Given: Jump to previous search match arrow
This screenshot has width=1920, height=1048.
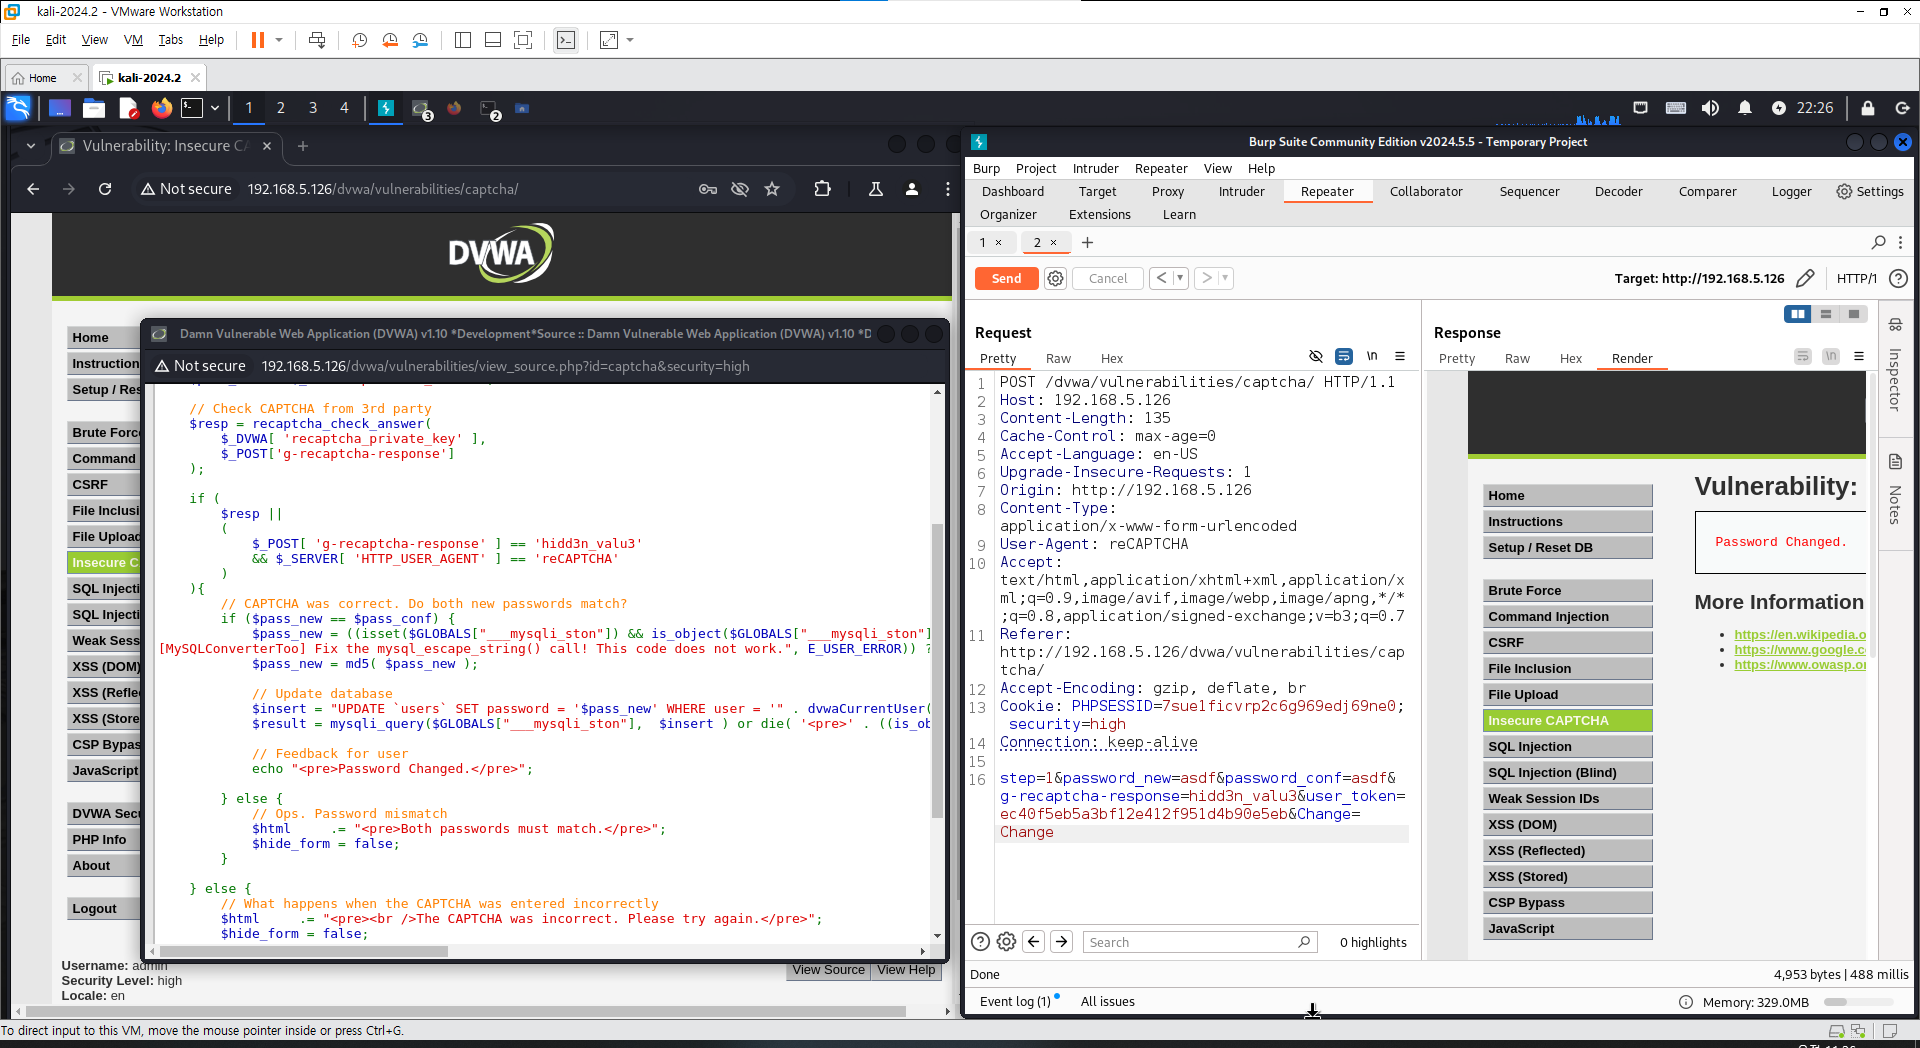Looking at the screenshot, I should pyautogui.click(x=1034, y=941).
